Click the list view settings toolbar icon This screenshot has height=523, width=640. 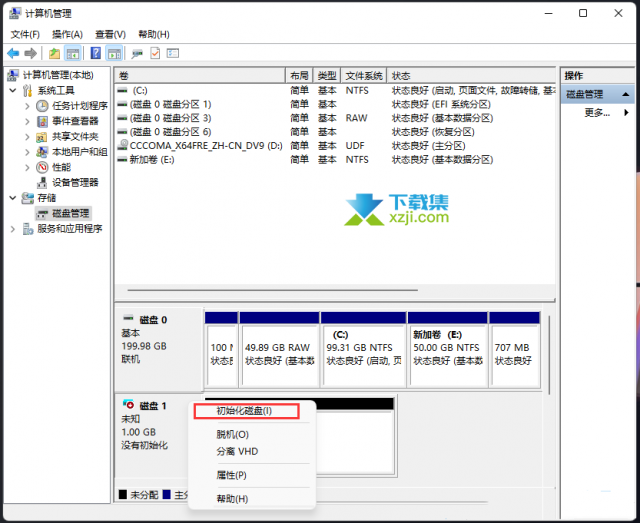[x=173, y=53]
